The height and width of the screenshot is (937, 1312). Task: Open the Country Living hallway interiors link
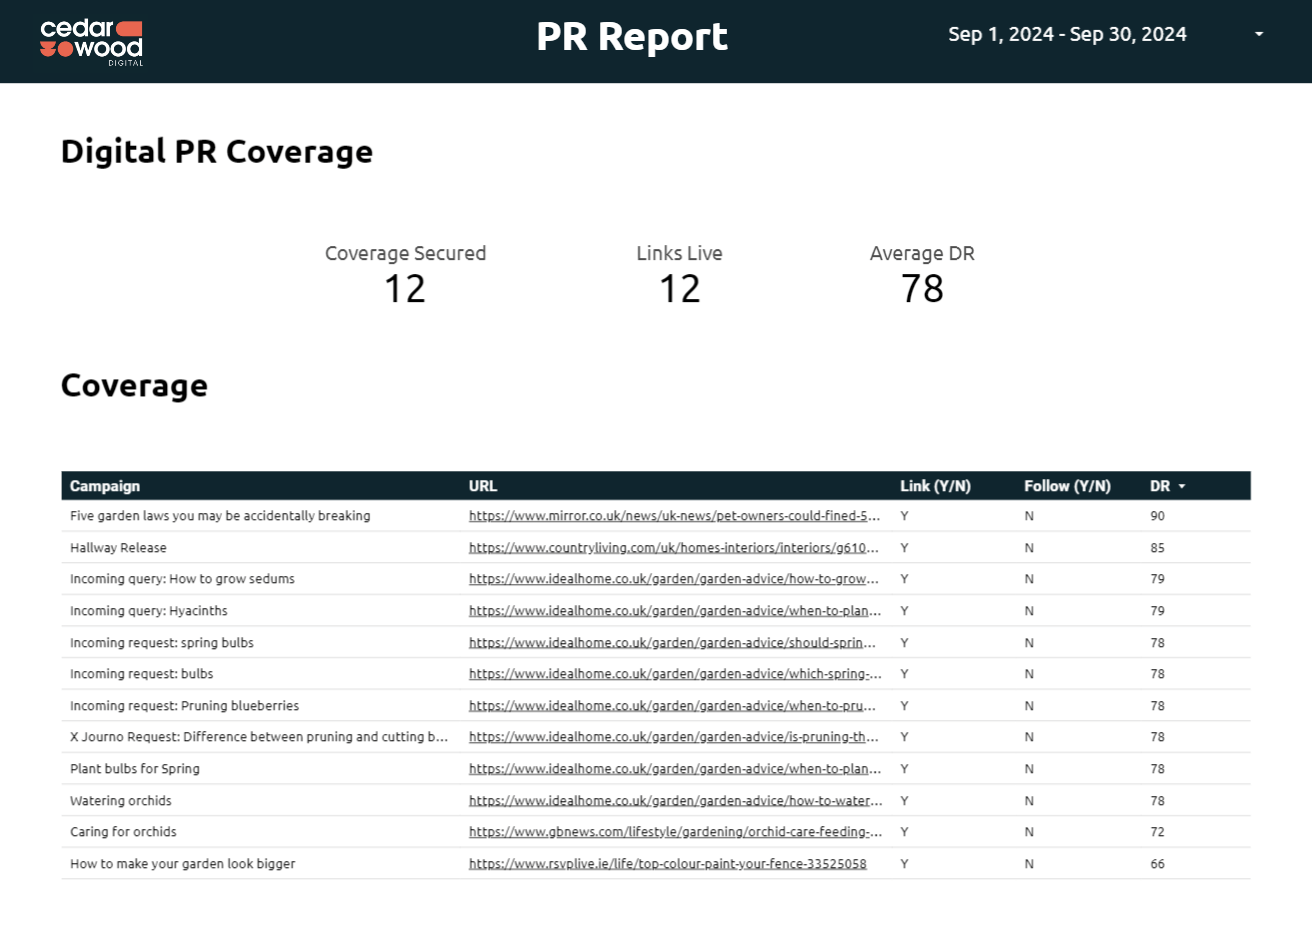coord(675,548)
